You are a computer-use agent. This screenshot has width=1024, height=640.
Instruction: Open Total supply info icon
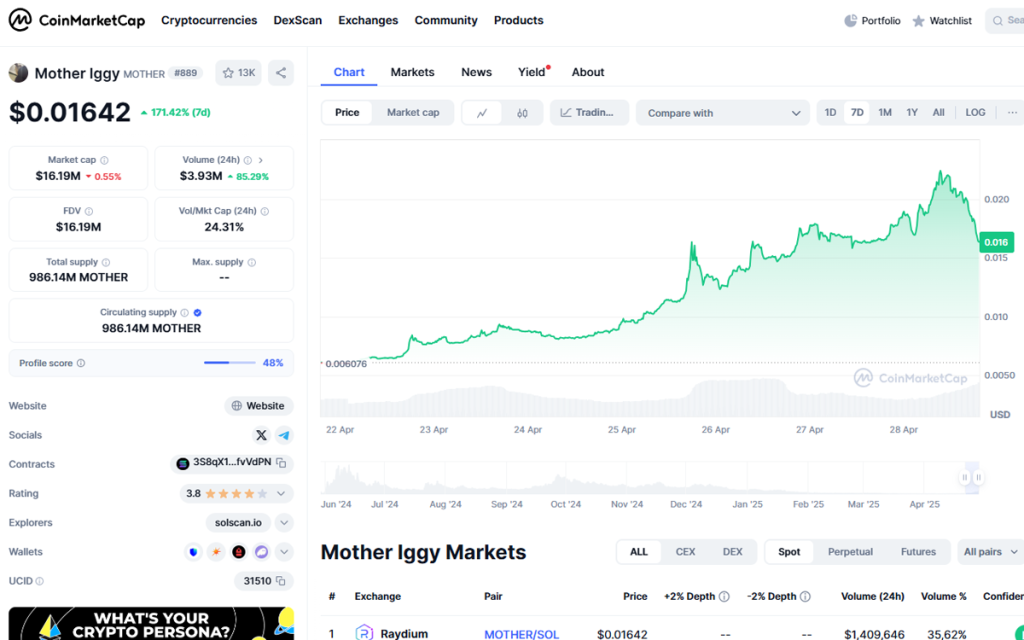point(106,263)
